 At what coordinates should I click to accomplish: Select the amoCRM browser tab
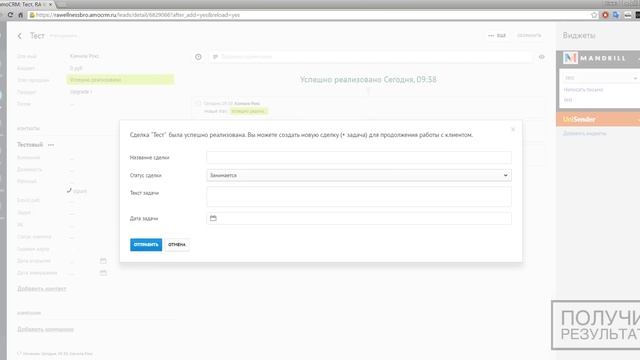(24, 4)
